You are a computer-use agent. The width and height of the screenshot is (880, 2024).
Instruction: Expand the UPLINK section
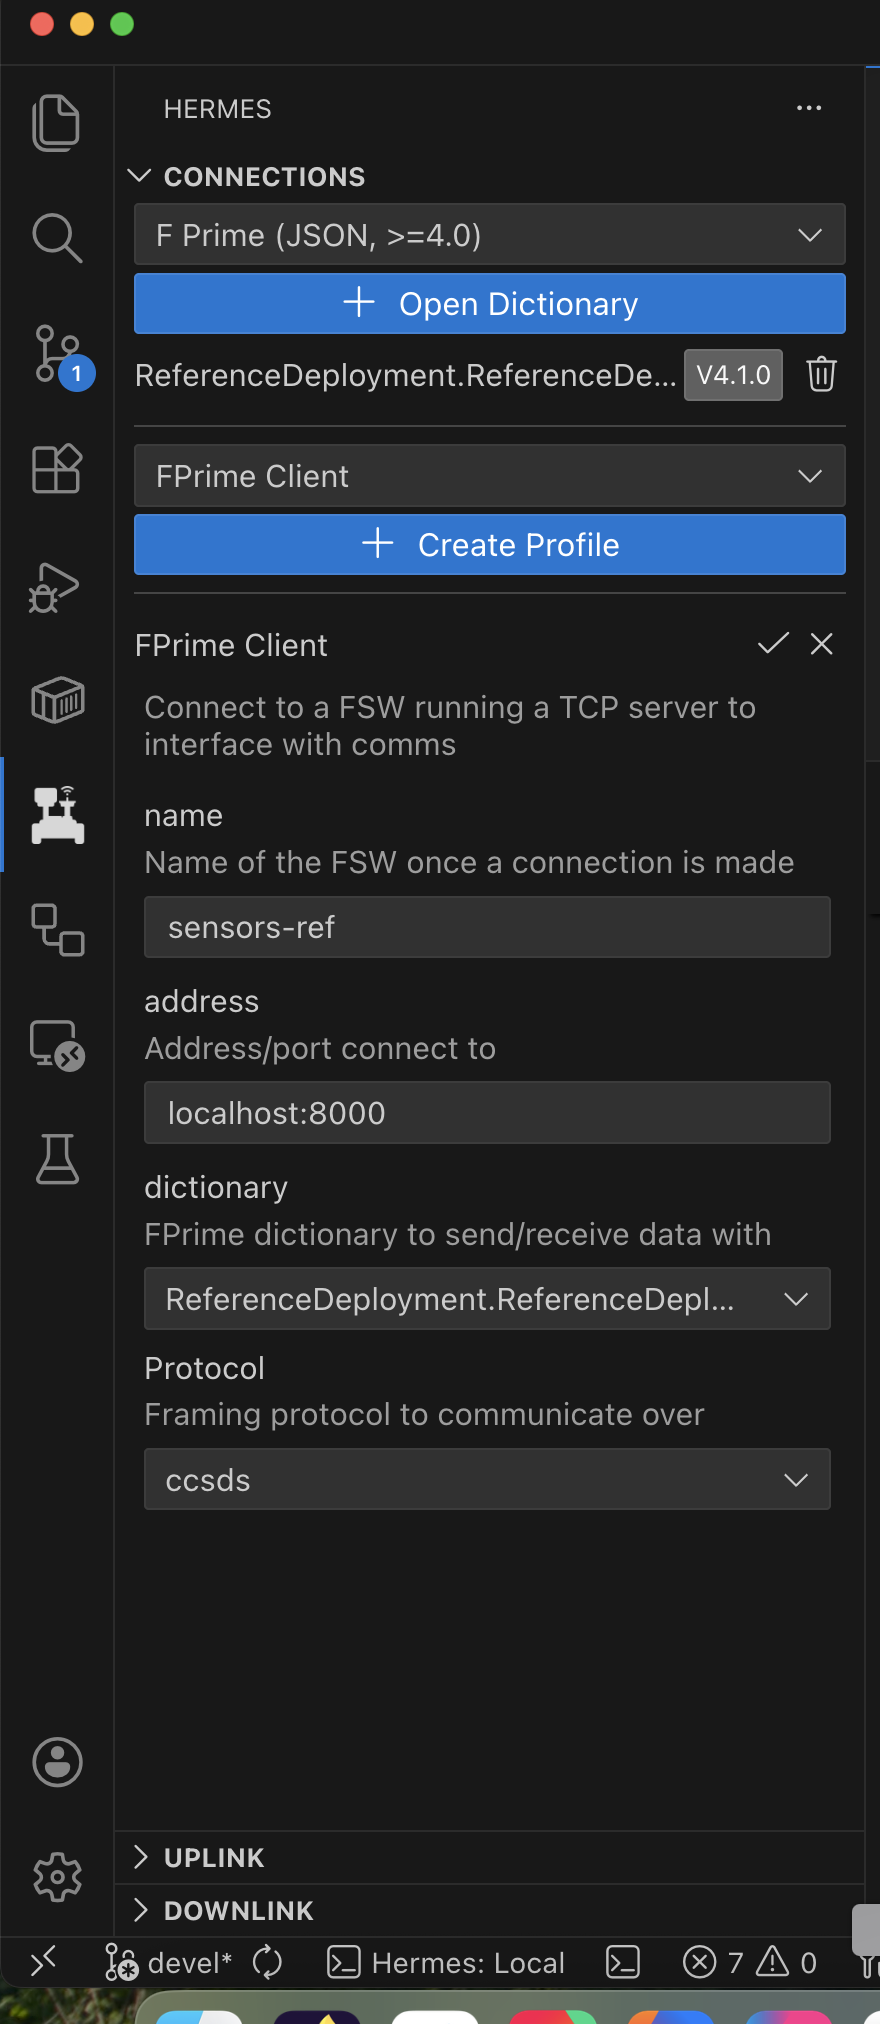pos(214,1858)
